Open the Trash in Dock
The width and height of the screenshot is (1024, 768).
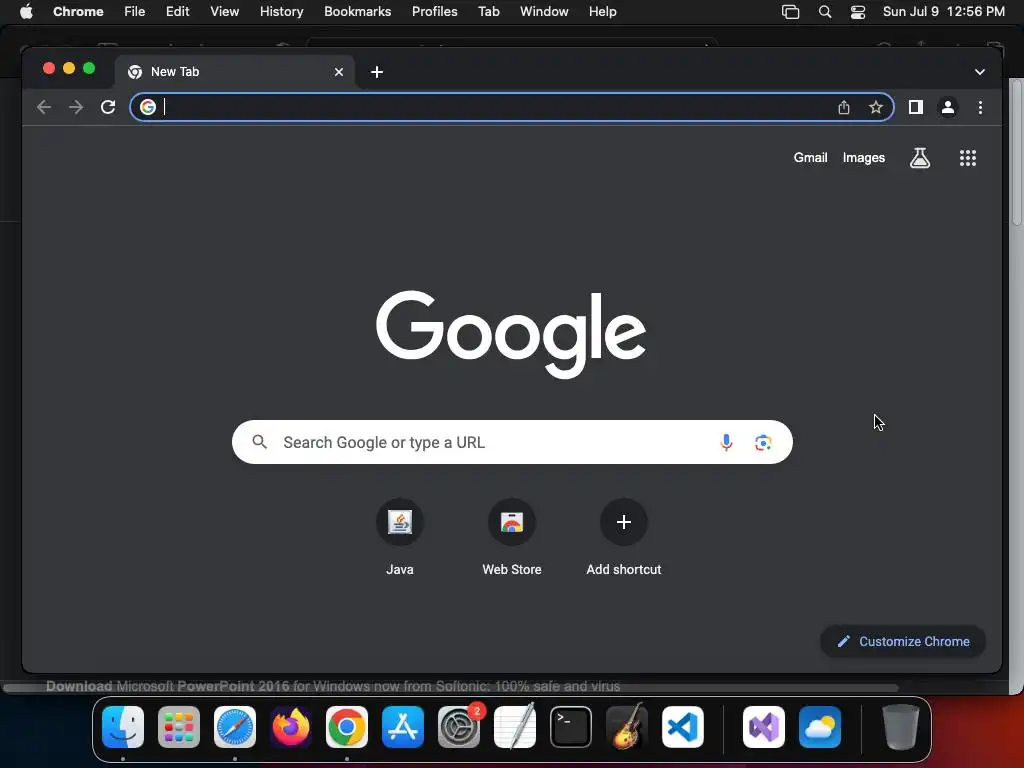click(901, 727)
